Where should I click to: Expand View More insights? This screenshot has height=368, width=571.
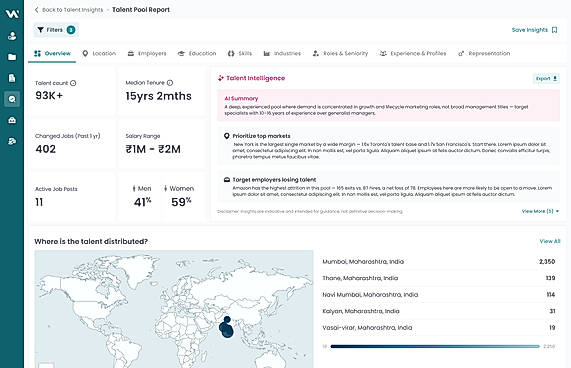point(540,211)
